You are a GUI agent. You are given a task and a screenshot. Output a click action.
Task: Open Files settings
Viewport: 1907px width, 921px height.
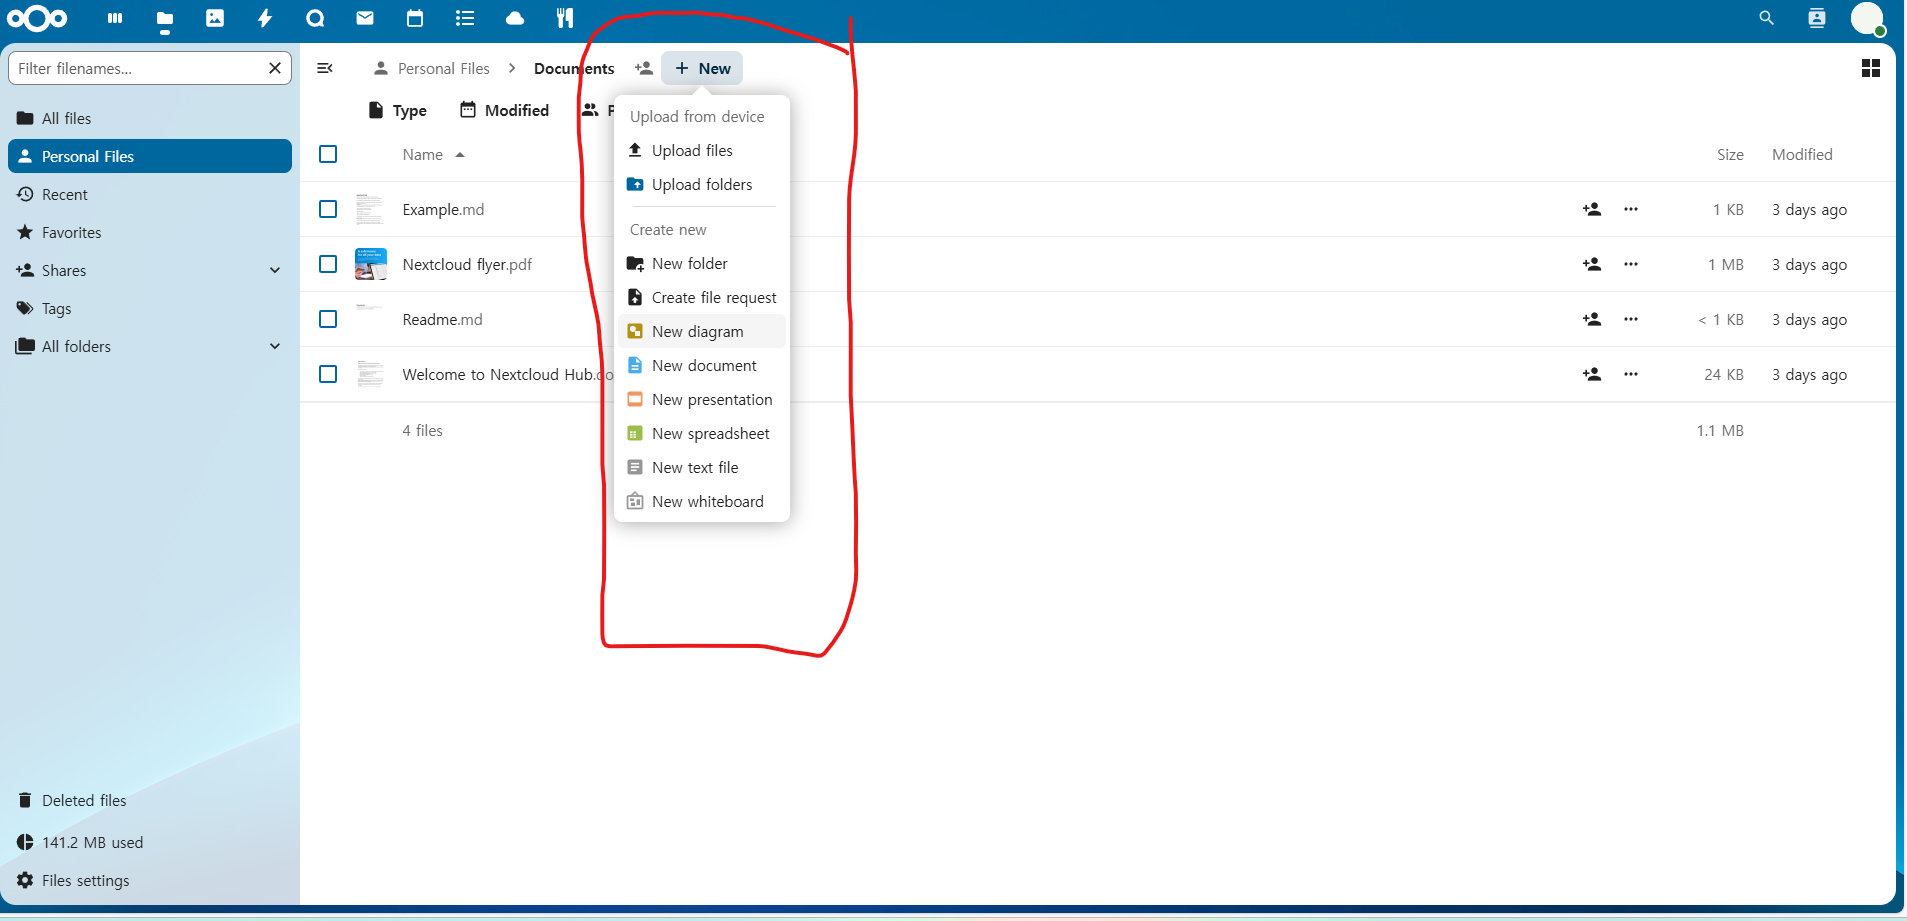pos(85,880)
